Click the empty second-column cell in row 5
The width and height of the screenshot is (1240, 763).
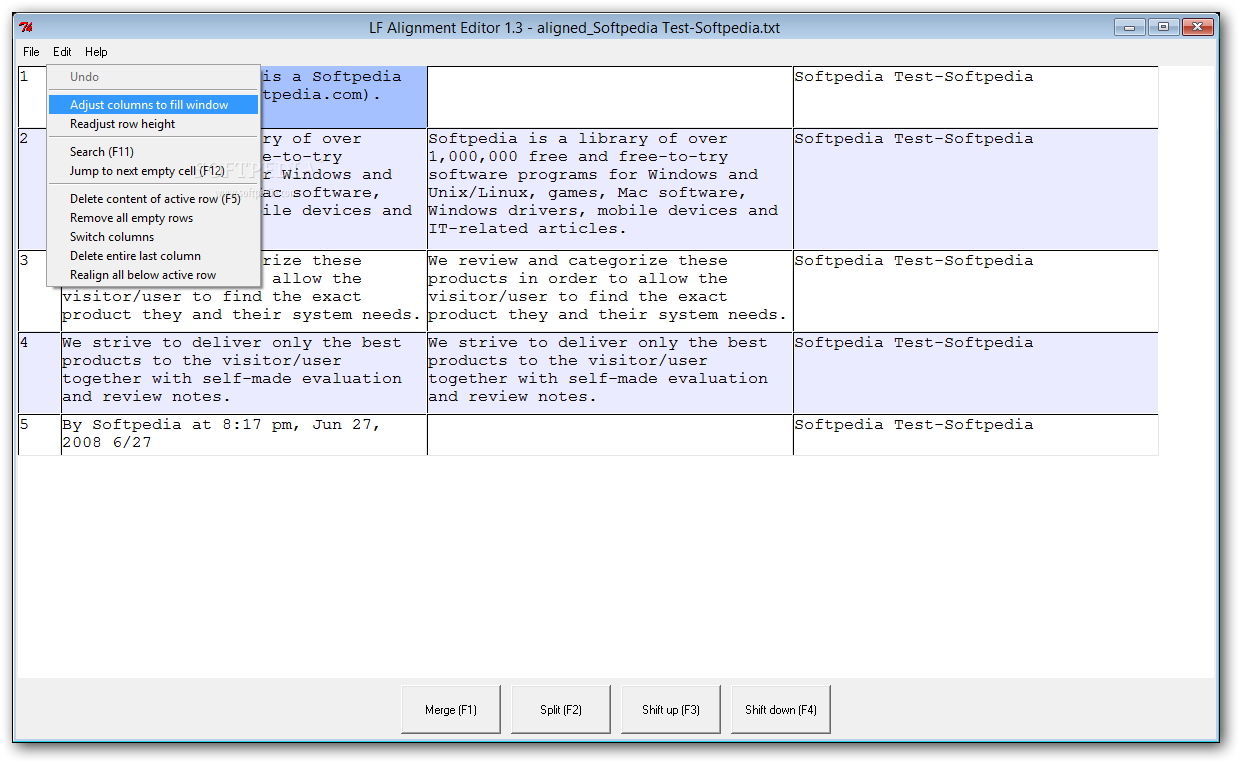point(610,435)
